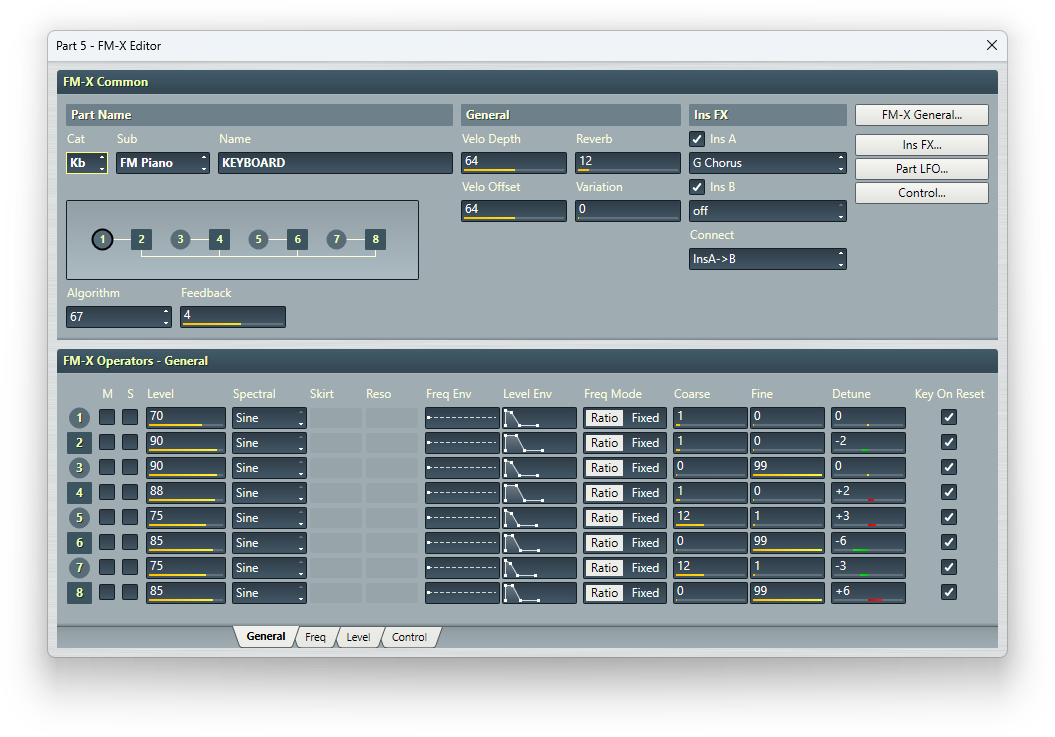Open the Control tab
The image size is (1055, 737).
(x=409, y=637)
